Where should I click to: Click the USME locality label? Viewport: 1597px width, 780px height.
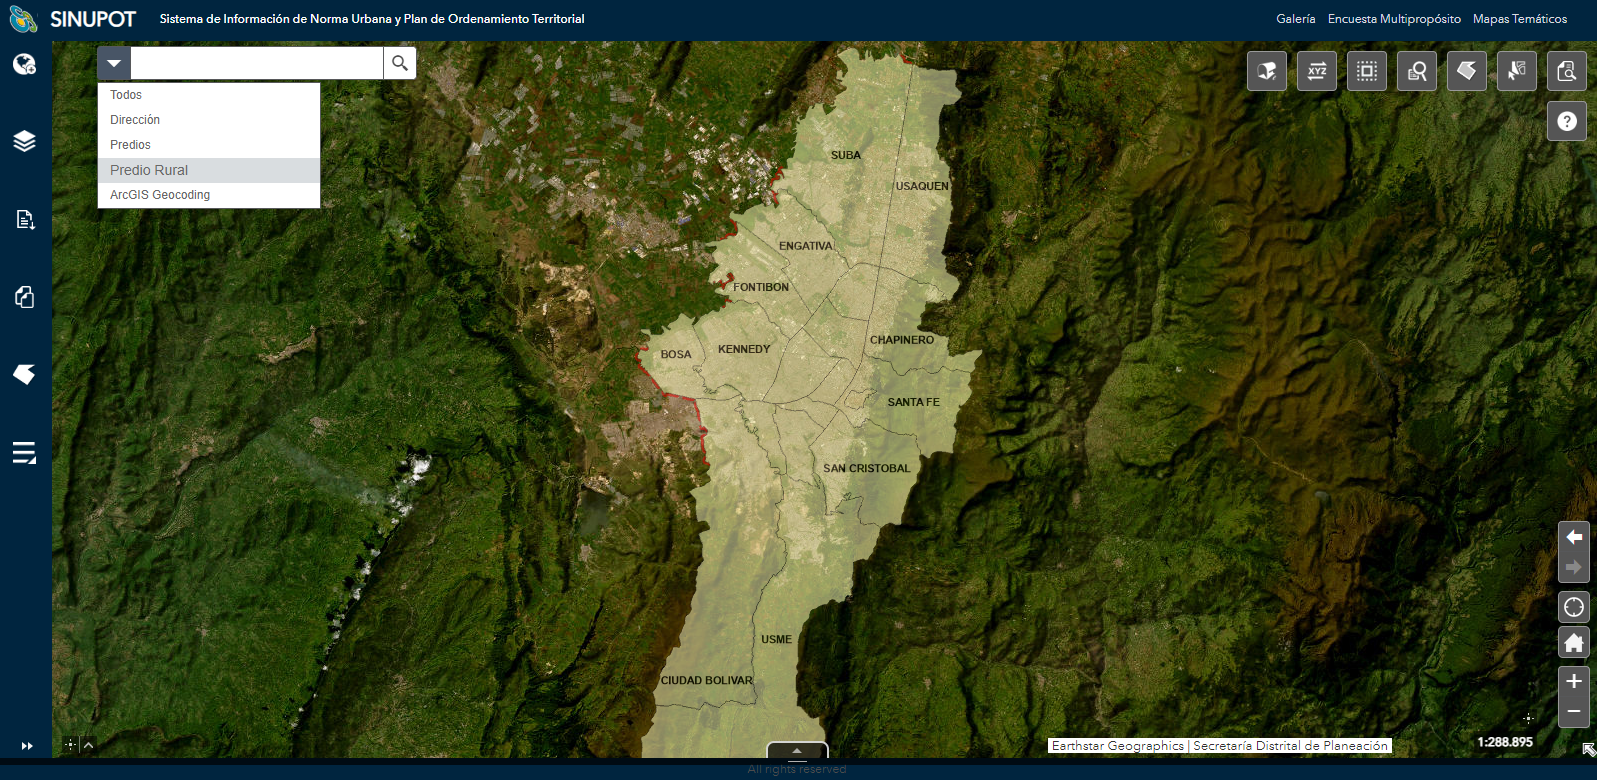pyautogui.click(x=776, y=639)
